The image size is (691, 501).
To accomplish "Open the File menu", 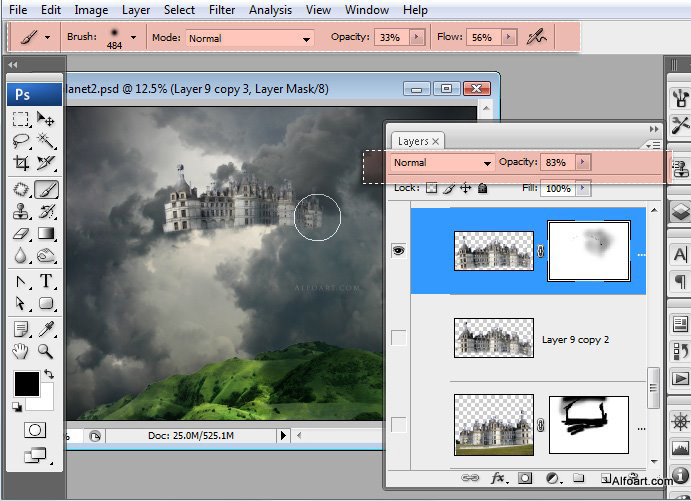I will 18,10.
